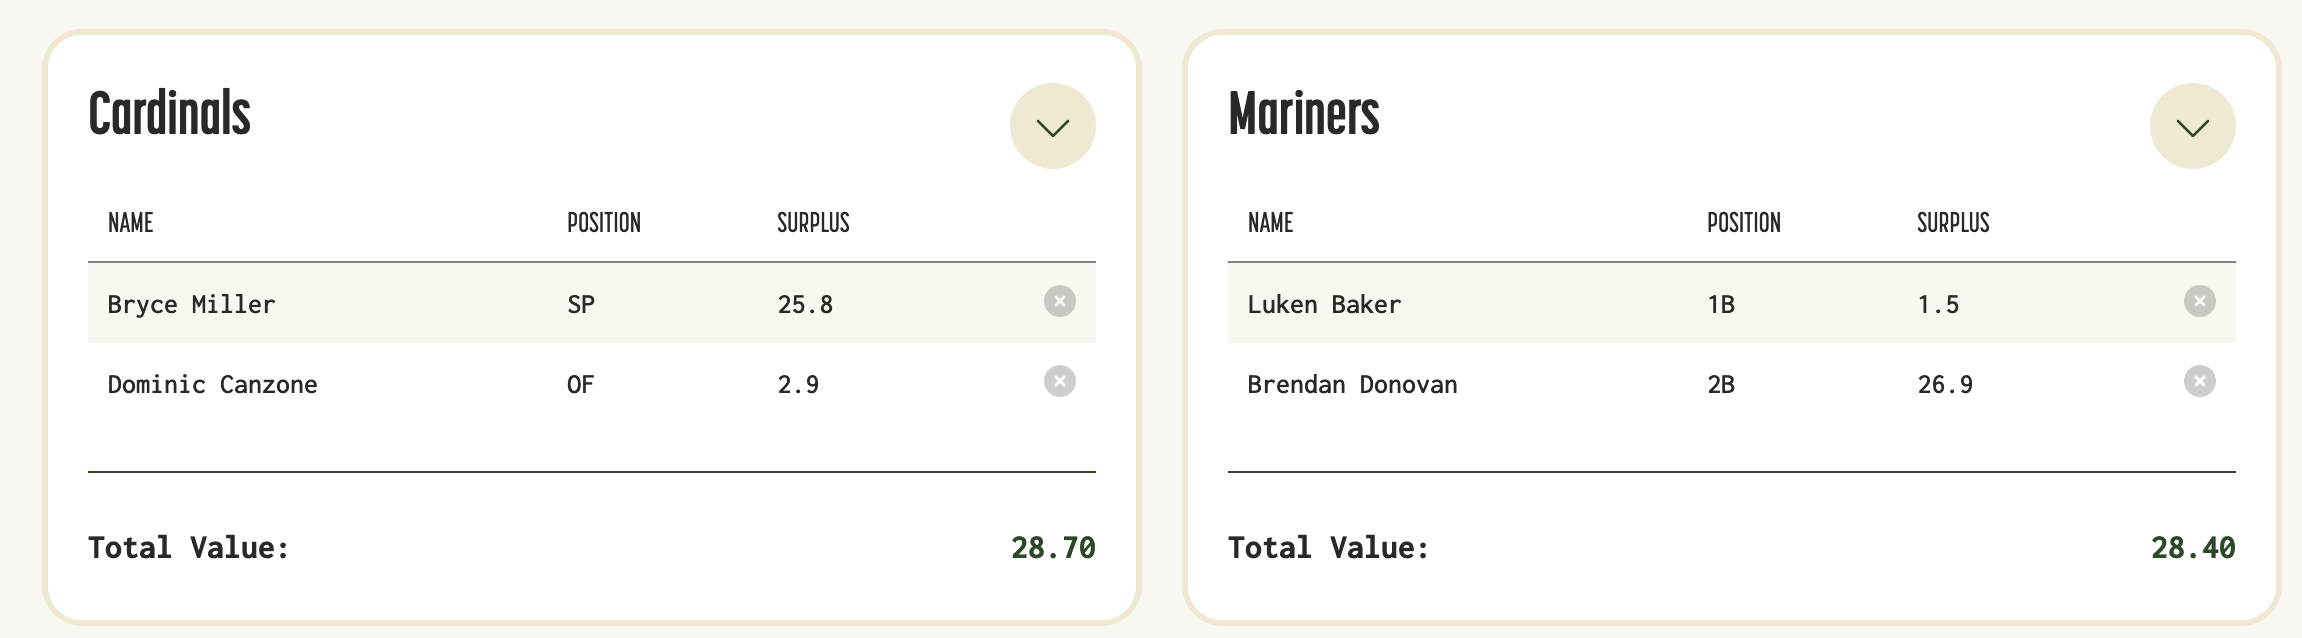
Task: Remove Luken Baker from the trade
Action: tap(2199, 301)
